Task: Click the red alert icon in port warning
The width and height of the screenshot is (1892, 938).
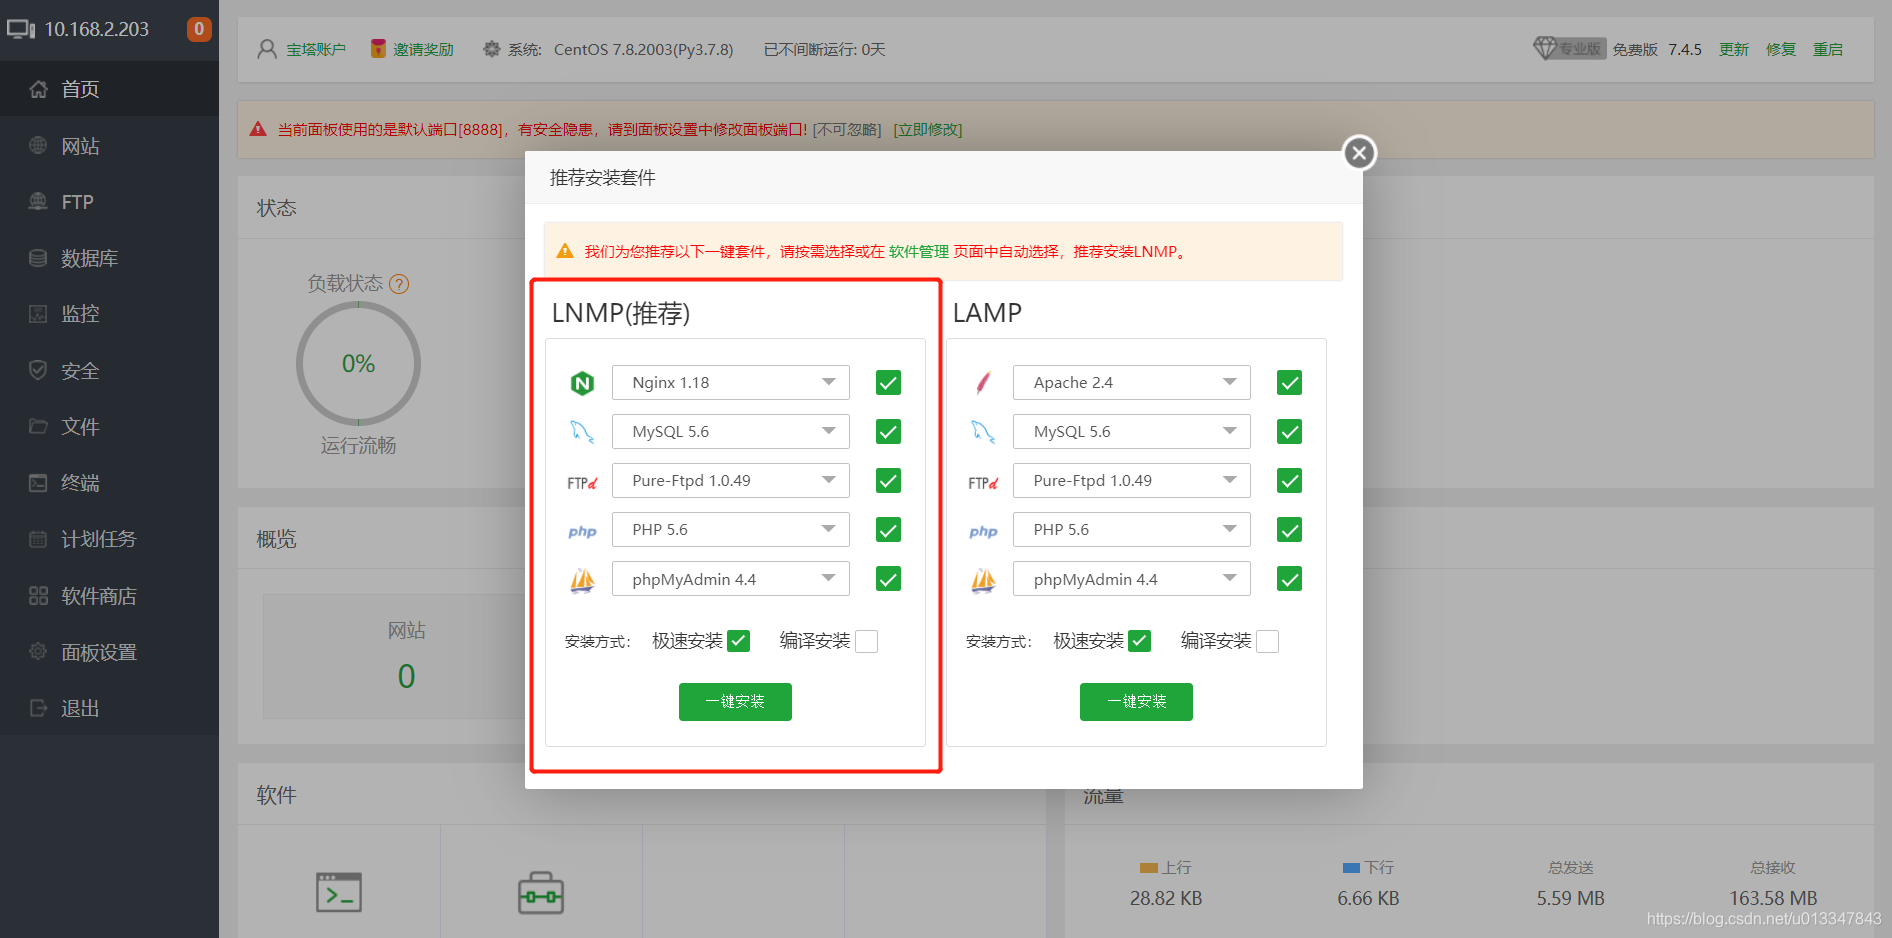Action: tap(258, 129)
